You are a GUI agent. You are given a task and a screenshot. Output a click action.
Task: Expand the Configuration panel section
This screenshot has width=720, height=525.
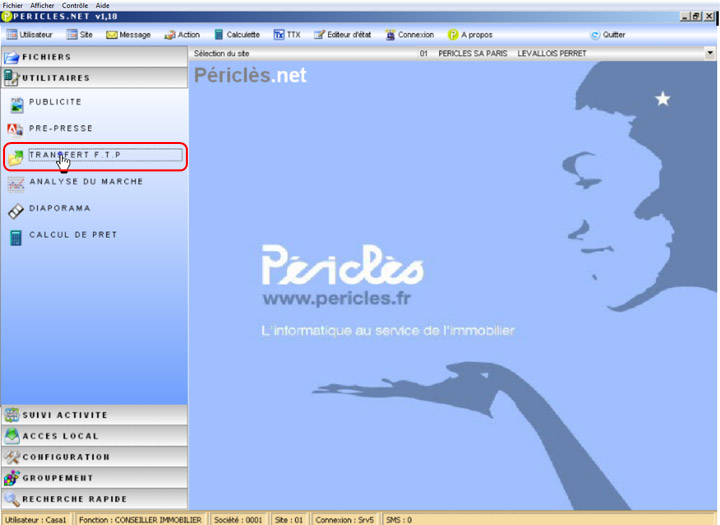(x=94, y=457)
